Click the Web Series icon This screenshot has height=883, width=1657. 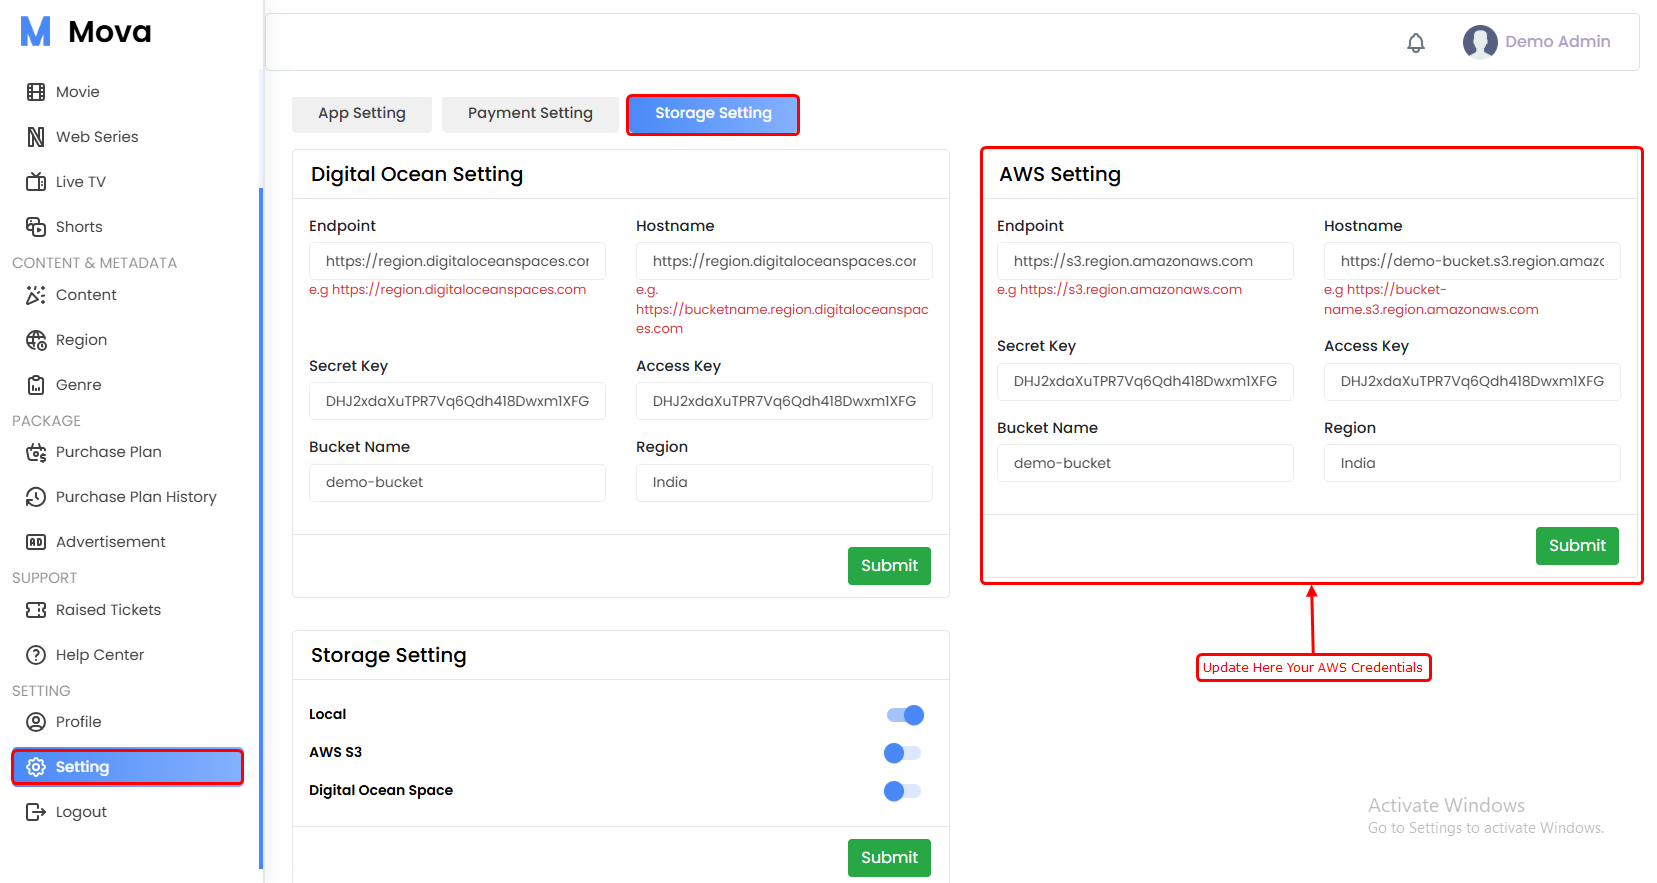tap(36, 137)
